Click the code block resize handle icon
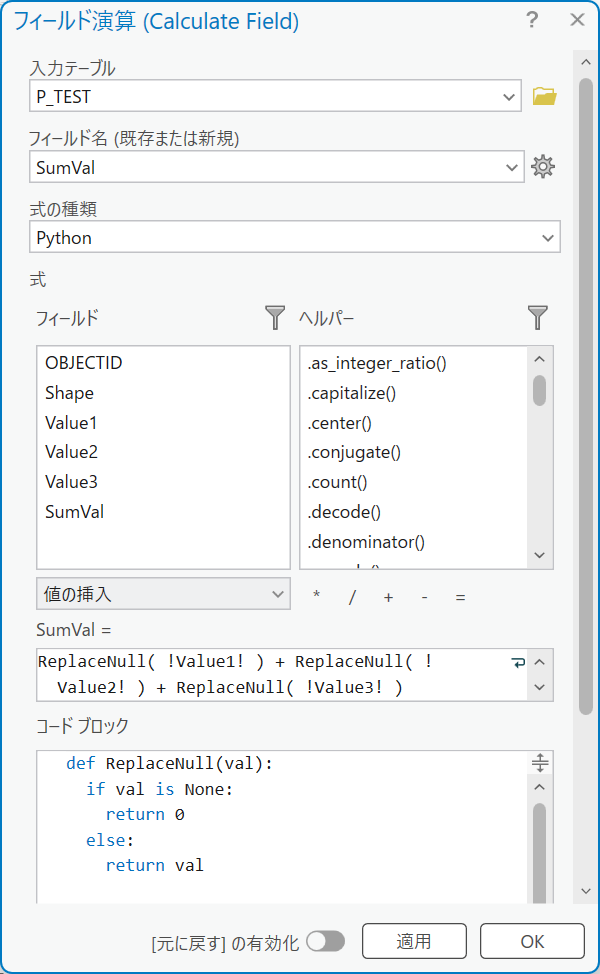Screen dimensions: 600x974 (x=540, y=764)
